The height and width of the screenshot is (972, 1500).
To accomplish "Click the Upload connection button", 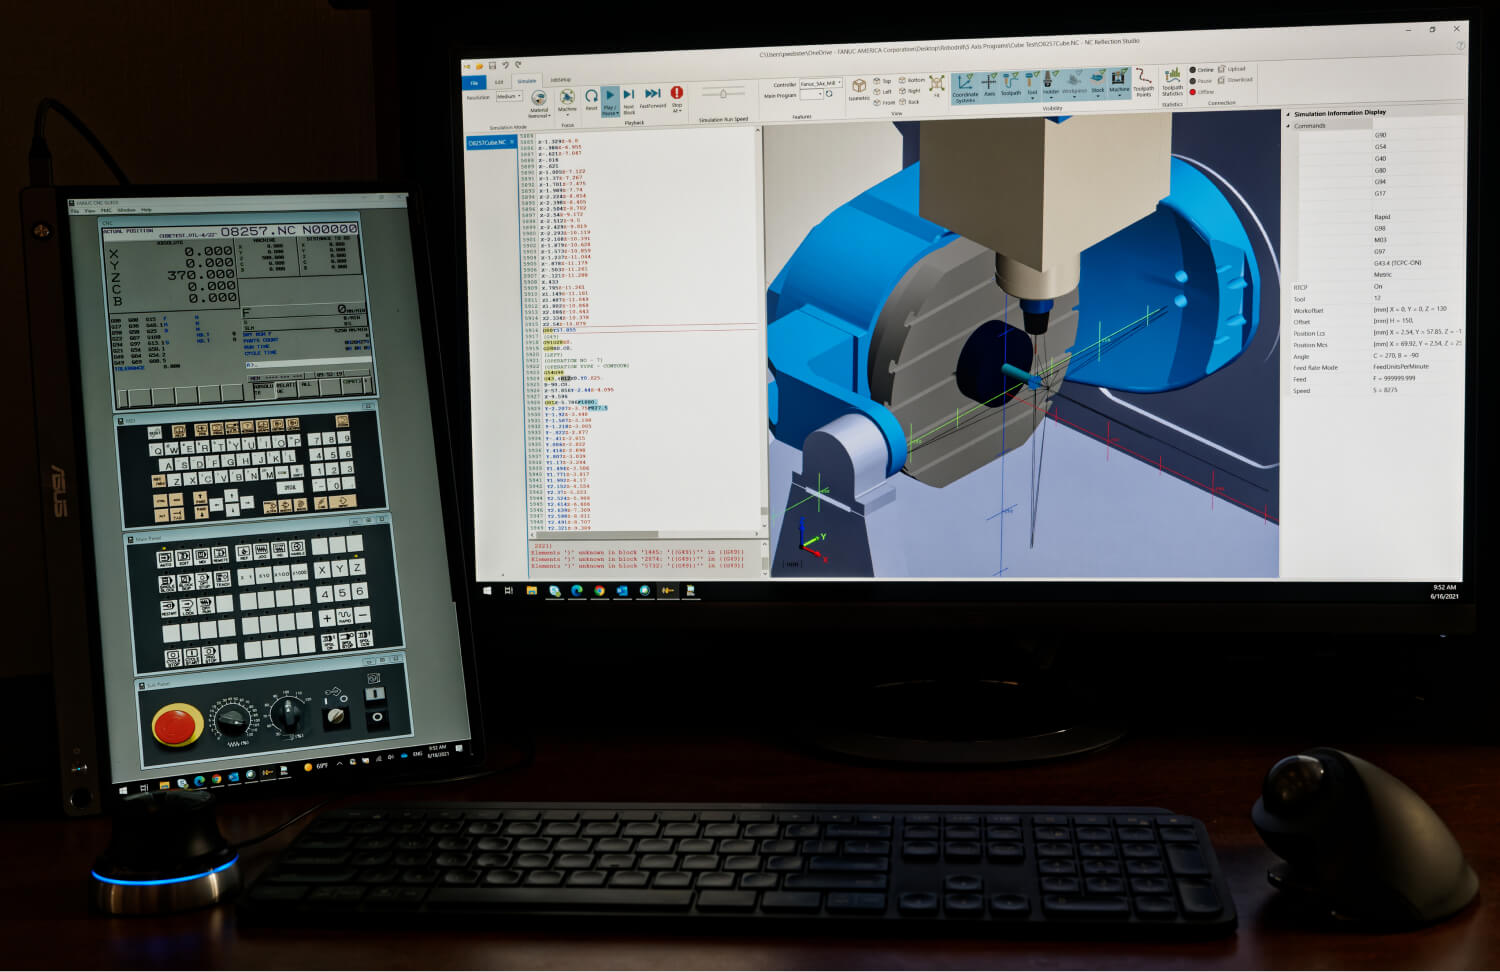I will coord(1231,70).
